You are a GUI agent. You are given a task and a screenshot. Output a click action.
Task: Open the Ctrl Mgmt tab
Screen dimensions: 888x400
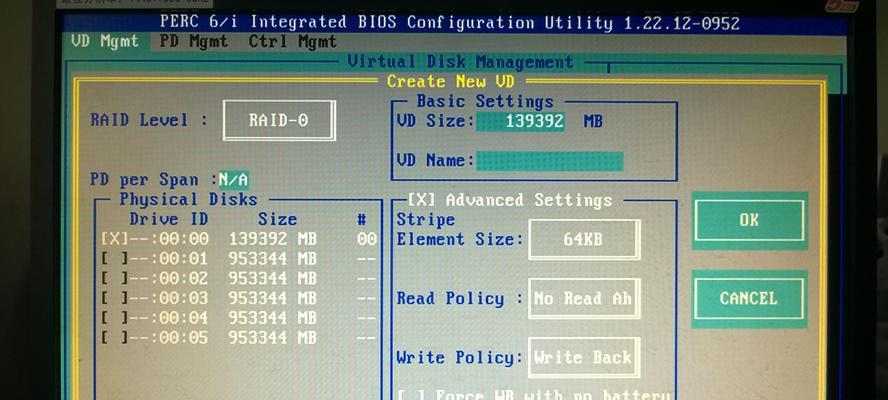(x=293, y=41)
